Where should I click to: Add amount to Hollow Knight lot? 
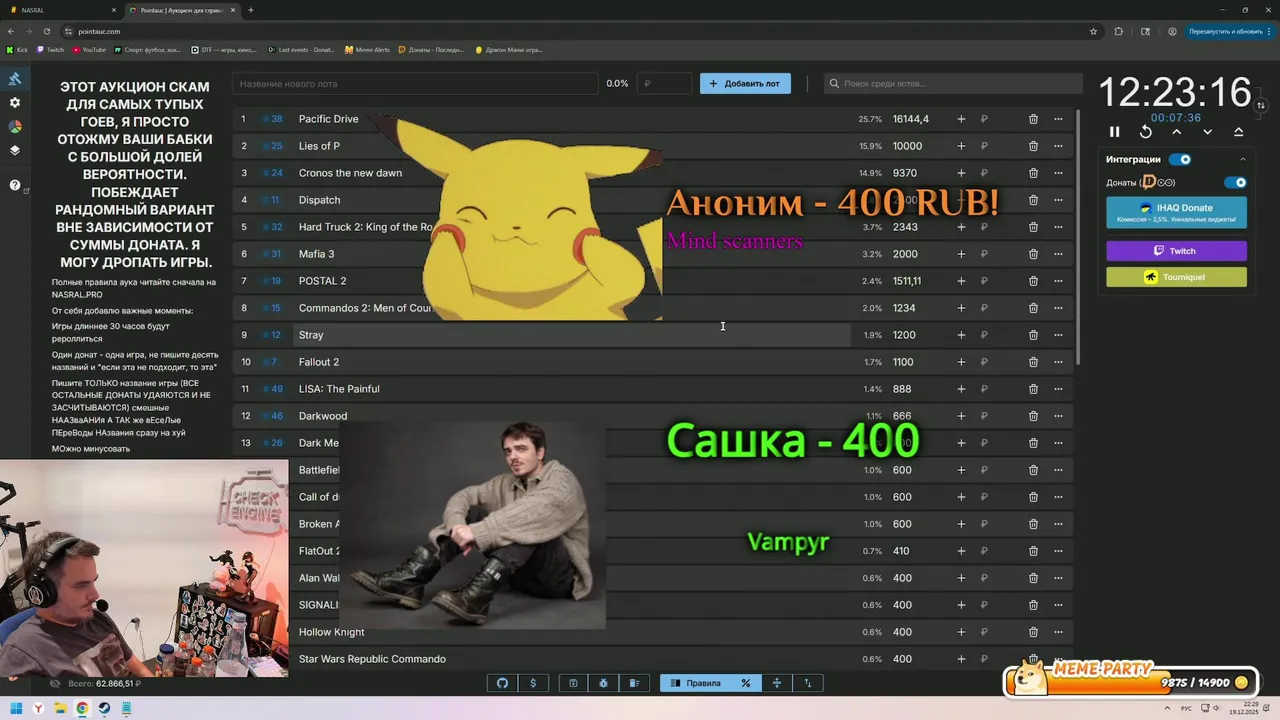point(961,632)
